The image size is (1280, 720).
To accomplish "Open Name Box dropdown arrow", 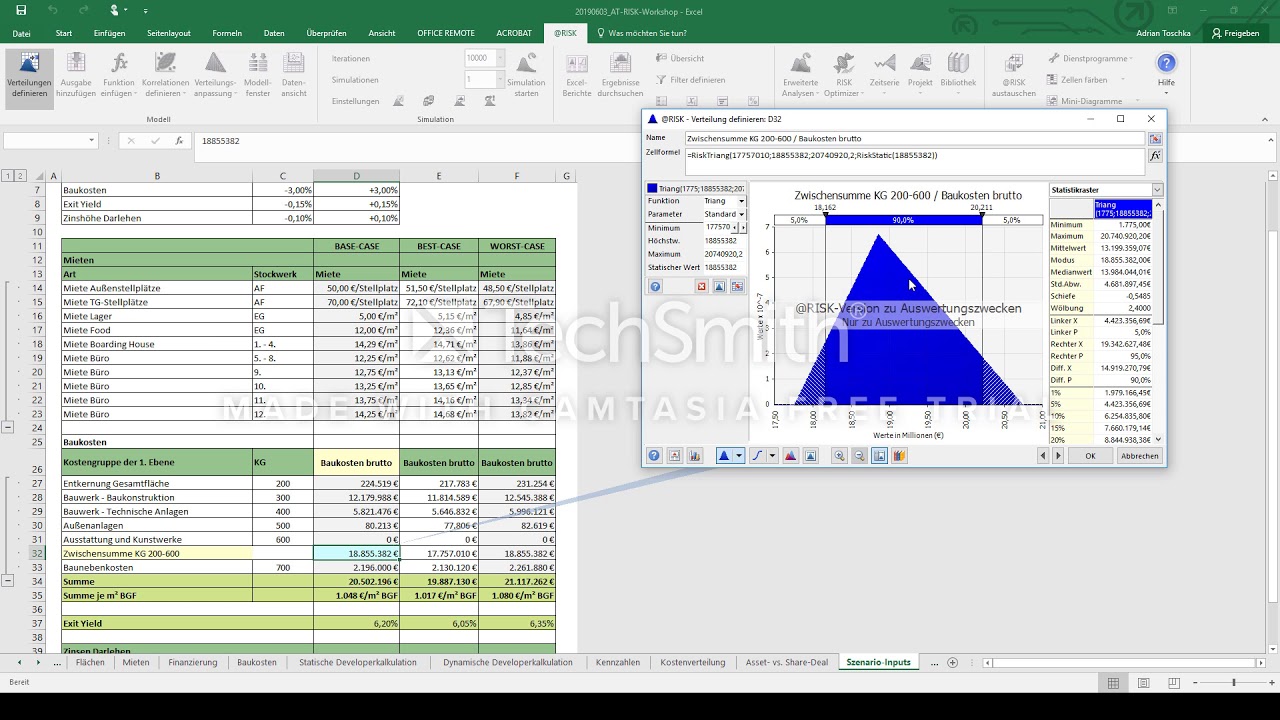I will click(x=92, y=141).
